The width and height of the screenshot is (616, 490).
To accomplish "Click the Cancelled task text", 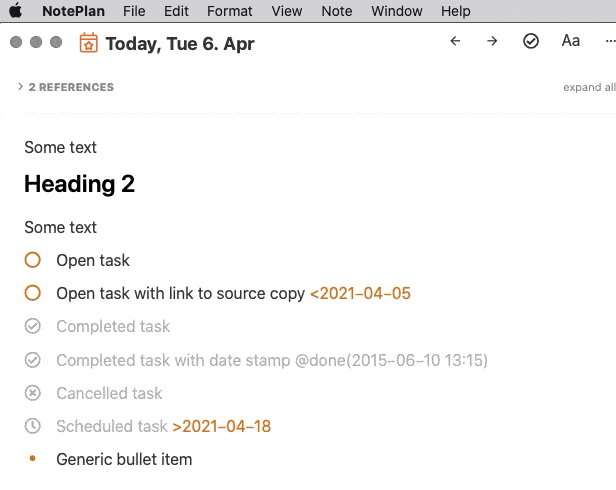I will (x=109, y=393).
